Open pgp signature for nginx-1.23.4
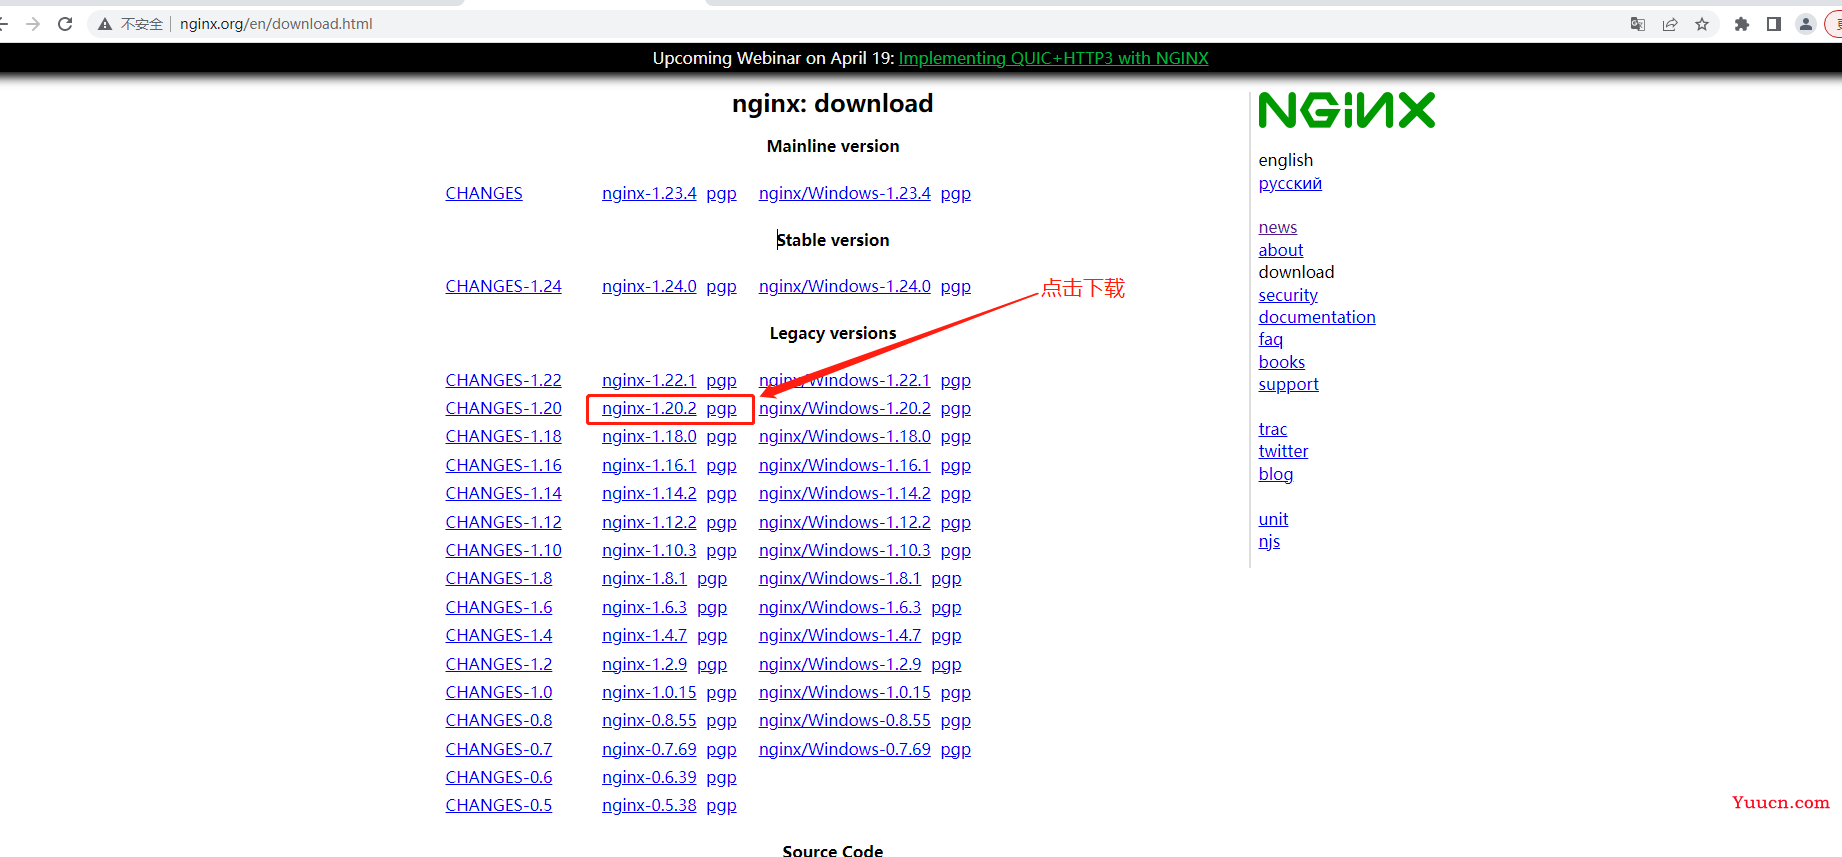This screenshot has width=1842, height=857. (721, 194)
